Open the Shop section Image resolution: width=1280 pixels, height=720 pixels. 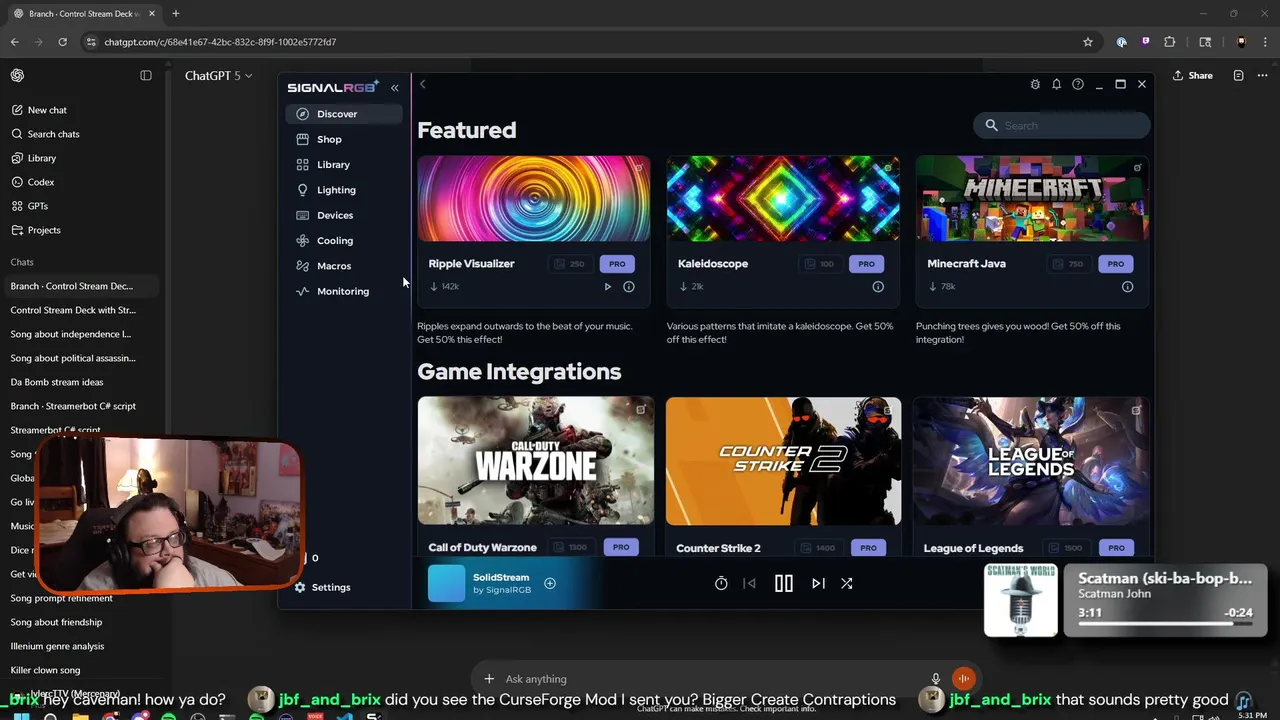(x=344, y=139)
